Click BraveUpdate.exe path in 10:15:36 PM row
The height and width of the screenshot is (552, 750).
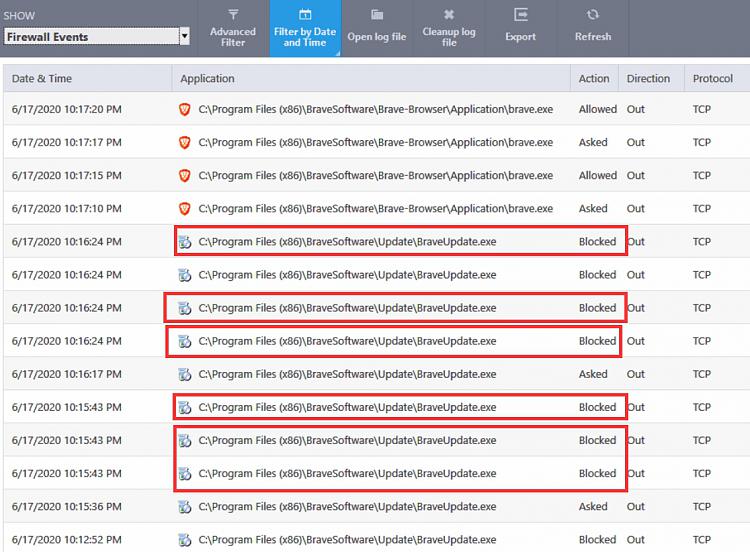(x=347, y=507)
